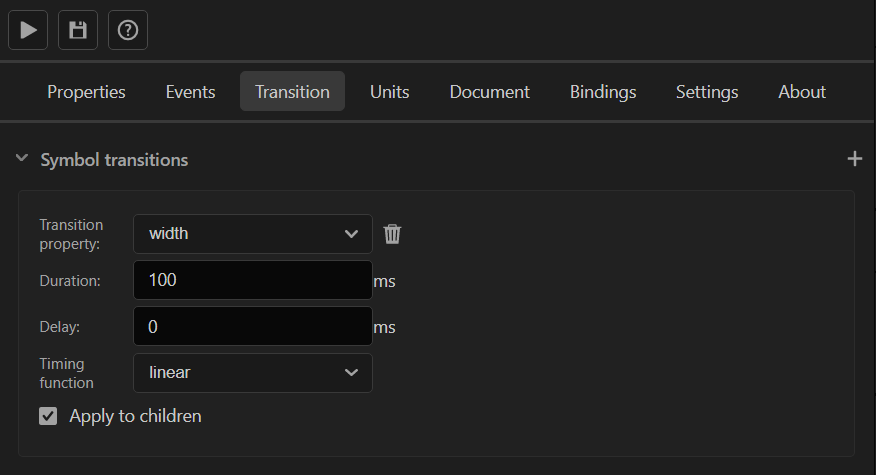Click the Play preview icon
The image size is (876, 475).
[x=28, y=30]
